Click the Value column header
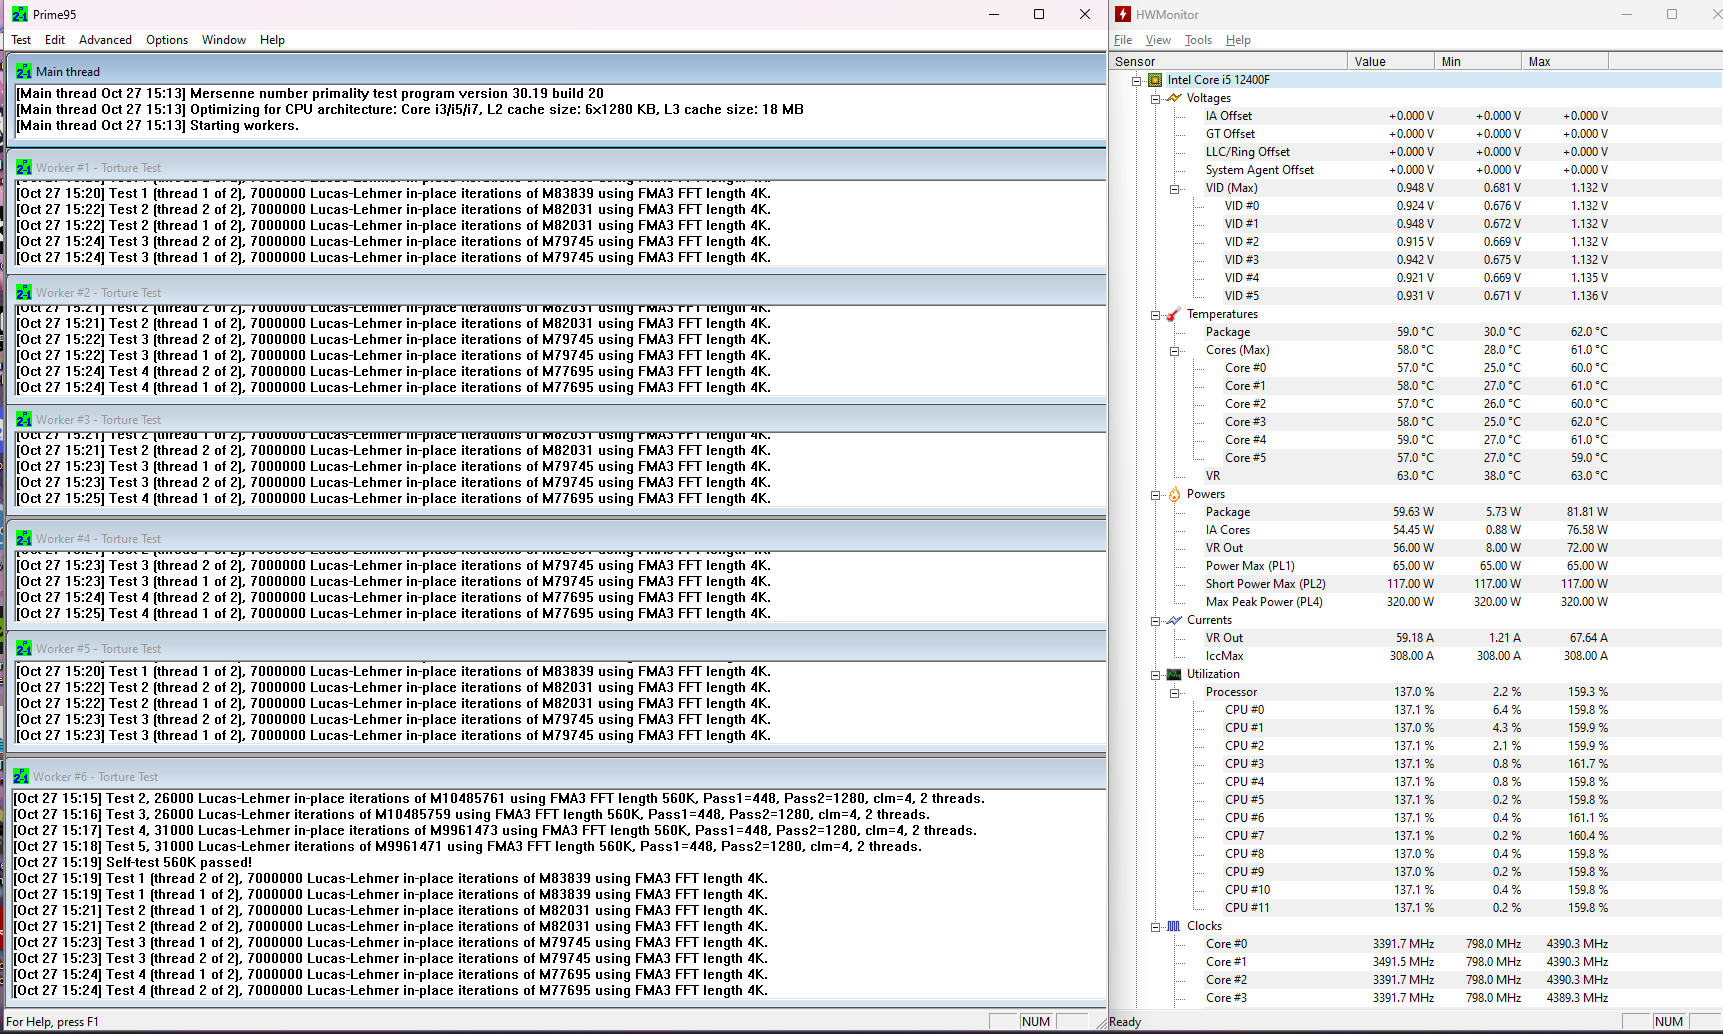 coord(1391,62)
